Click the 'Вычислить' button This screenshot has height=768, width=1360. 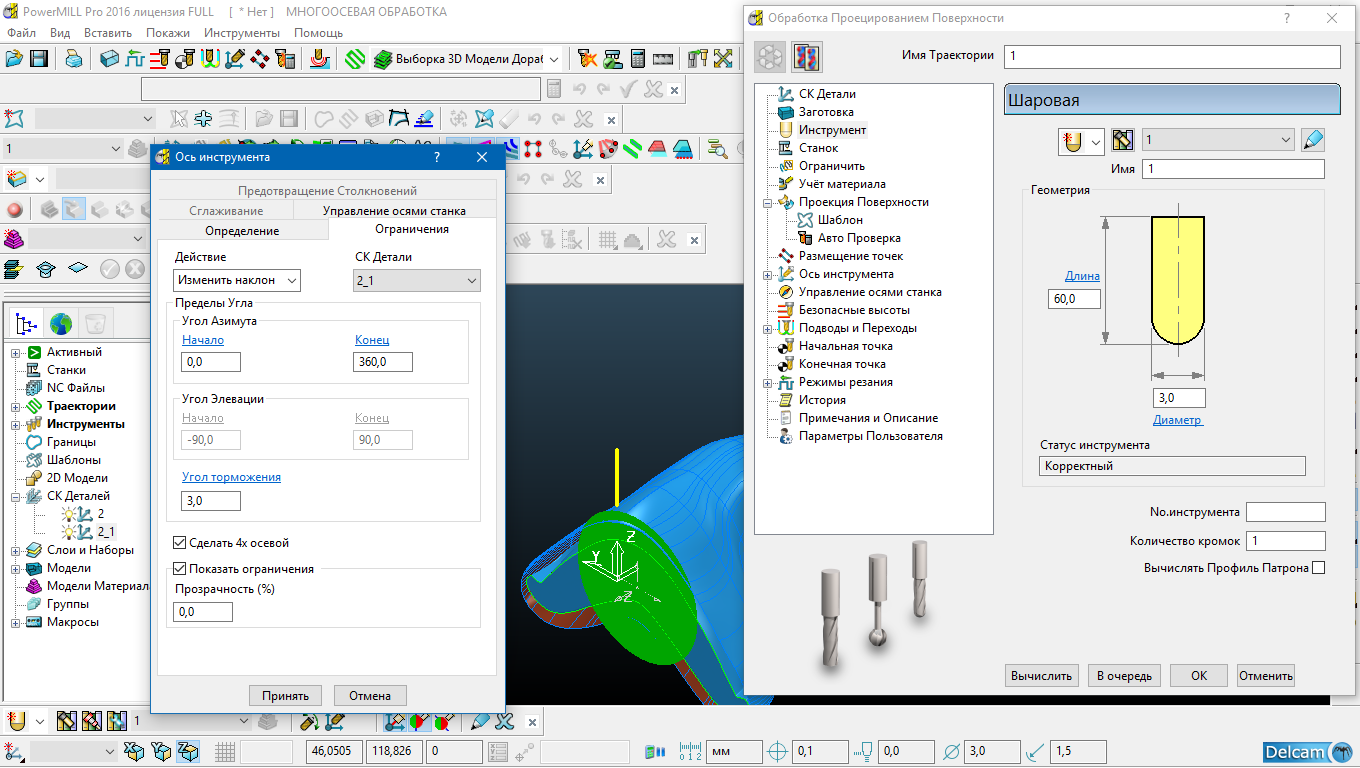[x=1041, y=676]
